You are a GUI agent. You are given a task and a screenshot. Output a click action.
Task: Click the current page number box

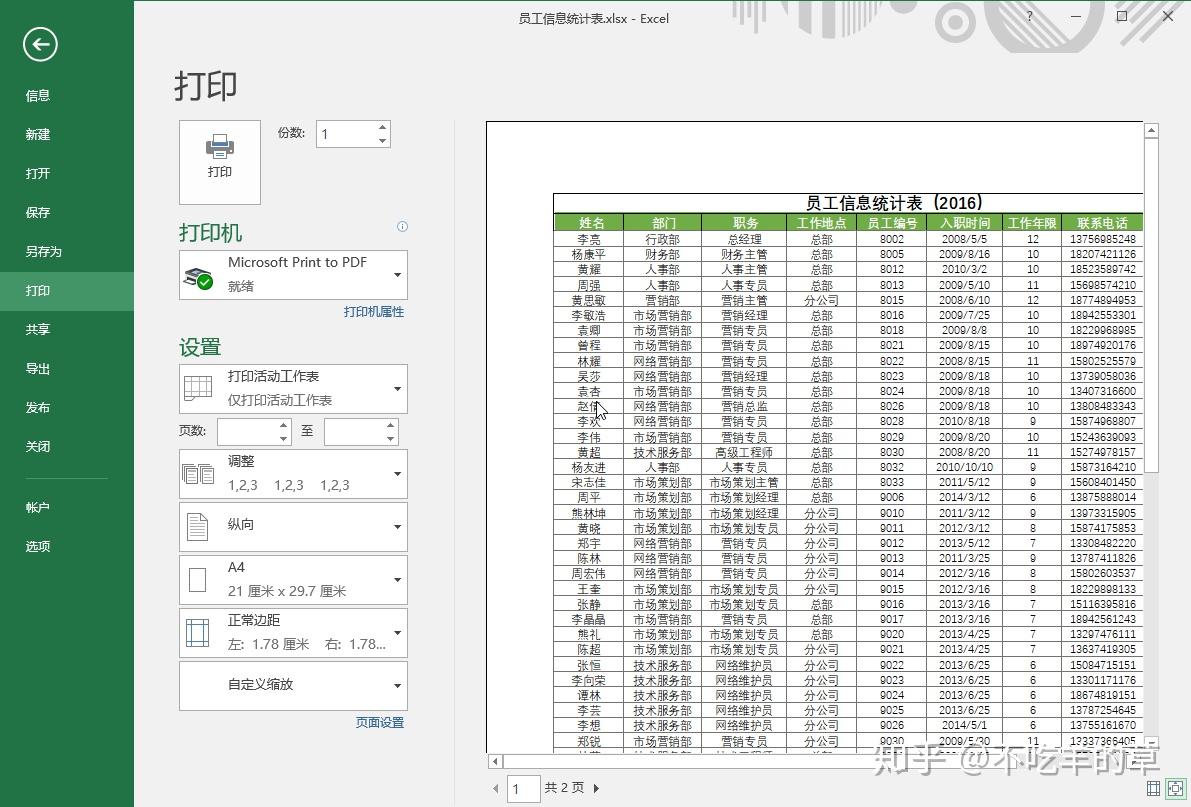coord(522,789)
